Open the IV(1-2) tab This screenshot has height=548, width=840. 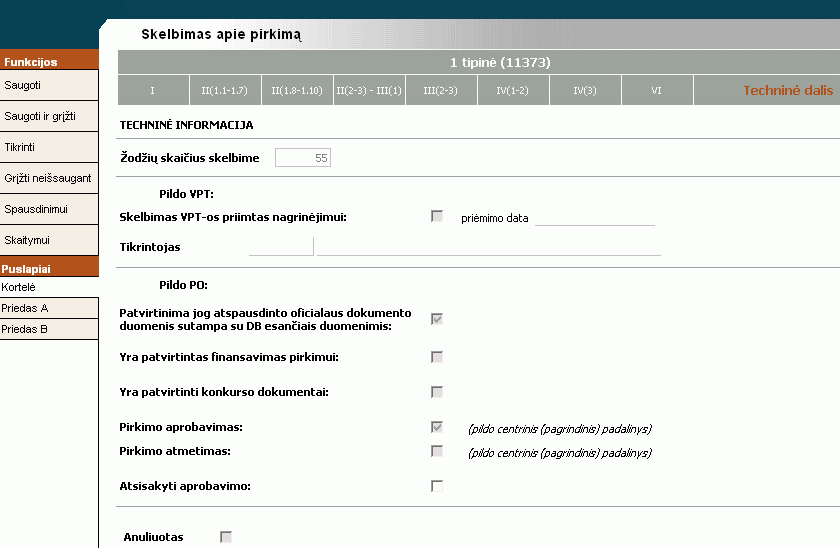coord(513,90)
